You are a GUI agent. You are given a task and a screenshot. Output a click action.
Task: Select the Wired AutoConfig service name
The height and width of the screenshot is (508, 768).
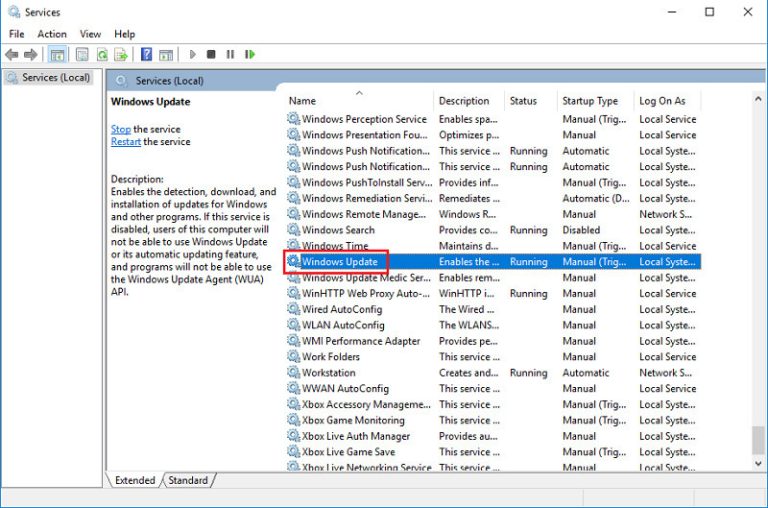pyautogui.click(x=342, y=309)
